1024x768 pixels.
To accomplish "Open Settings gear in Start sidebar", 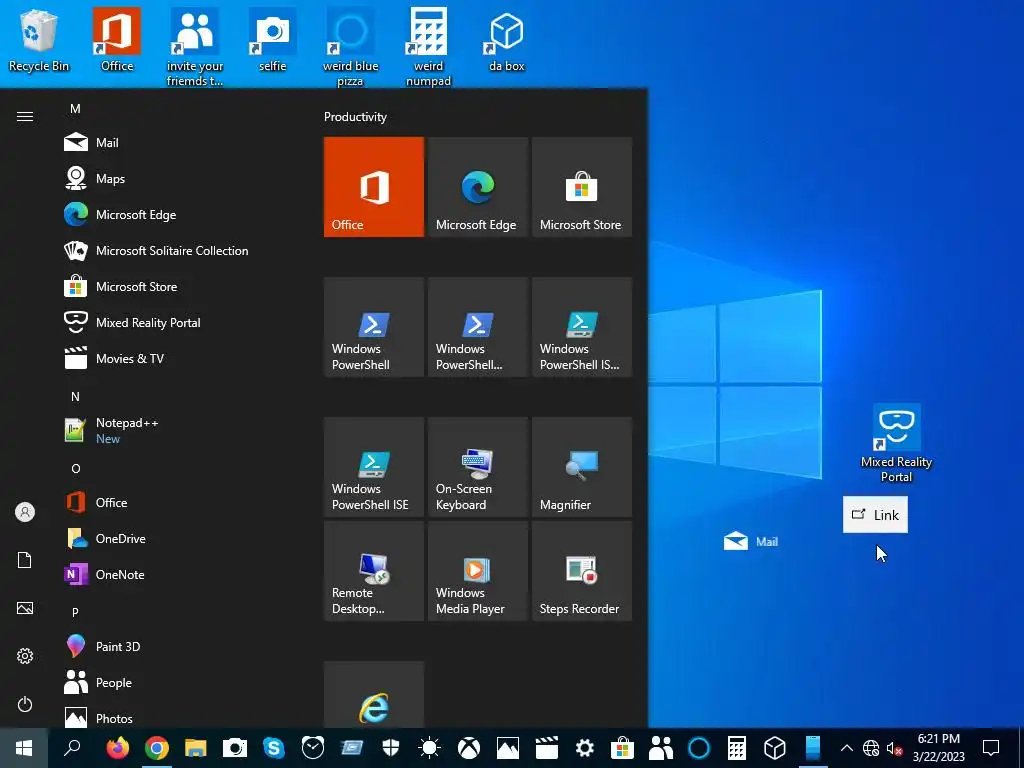I will coord(25,656).
